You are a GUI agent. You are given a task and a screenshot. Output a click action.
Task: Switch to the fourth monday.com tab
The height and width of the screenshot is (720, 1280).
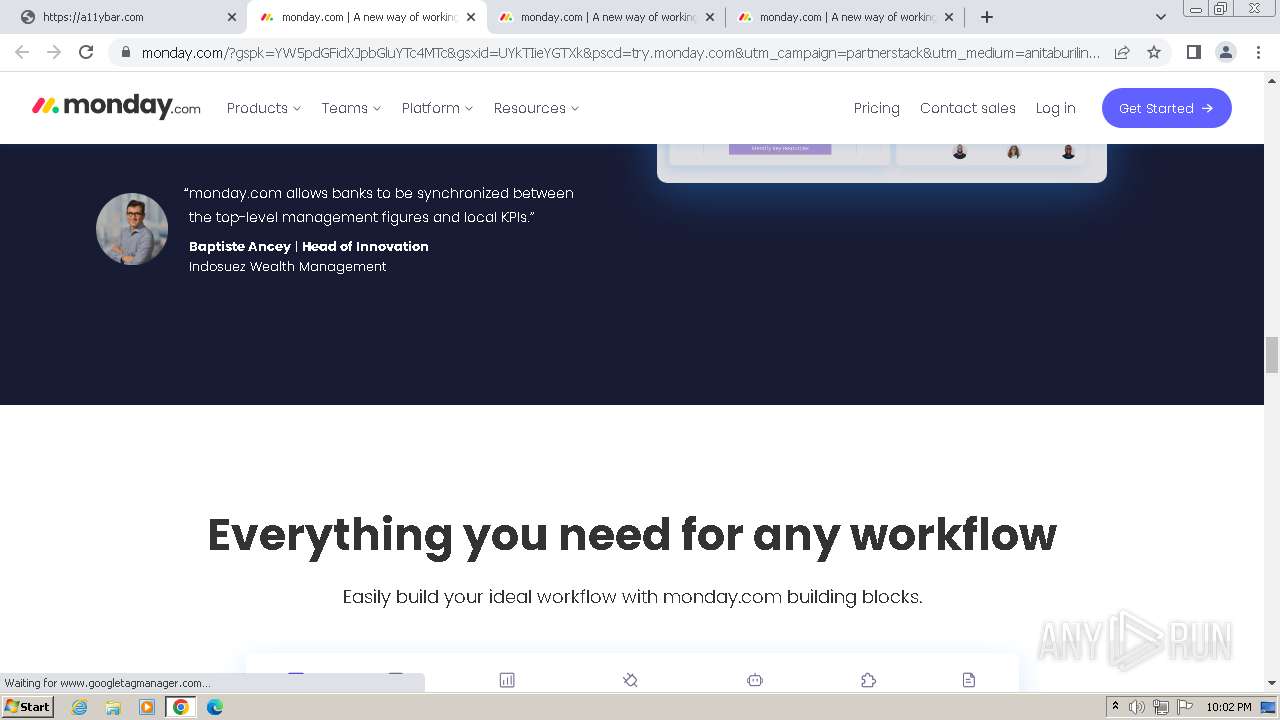tap(845, 17)
